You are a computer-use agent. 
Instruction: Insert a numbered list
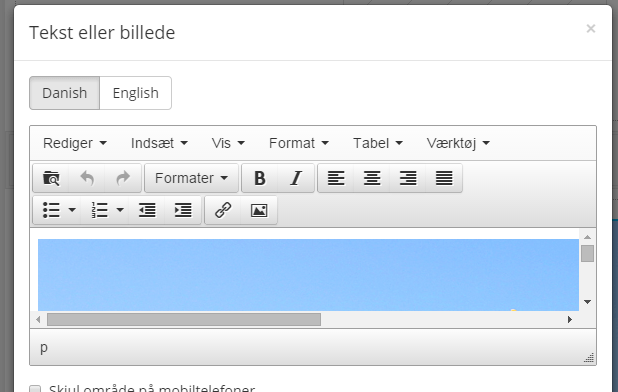[99, 210]
